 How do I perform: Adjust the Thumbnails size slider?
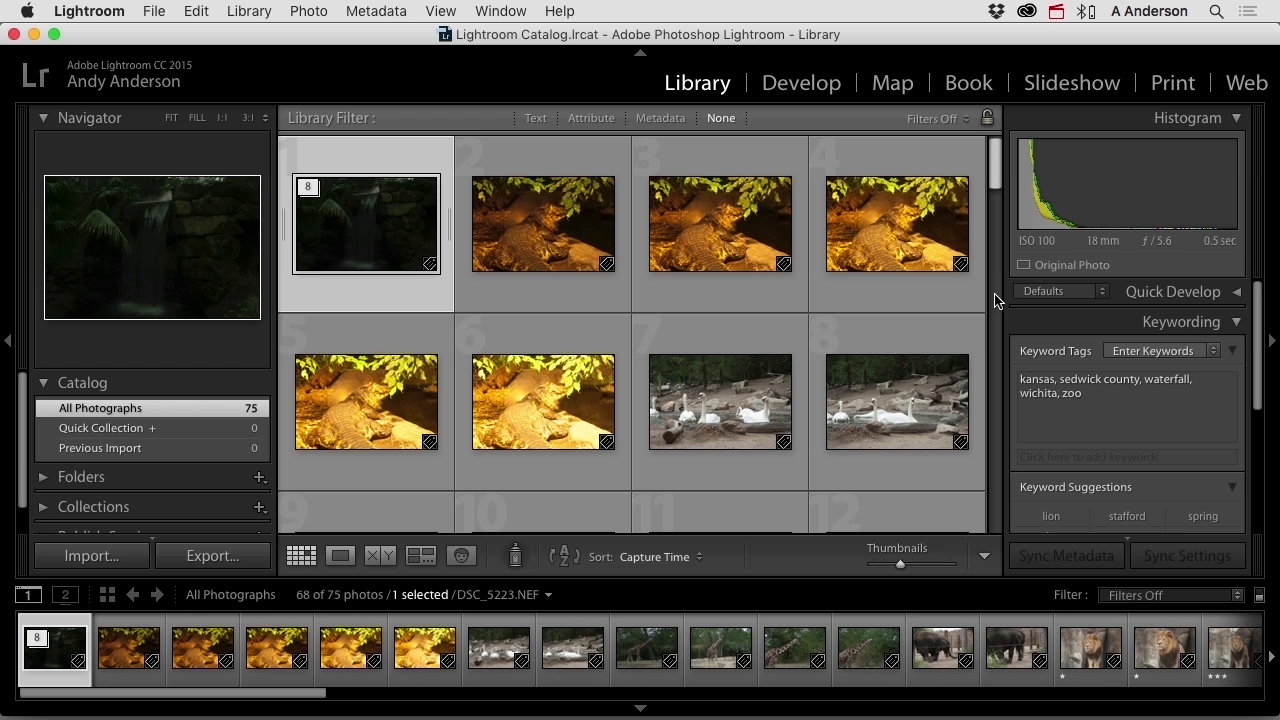900,564
